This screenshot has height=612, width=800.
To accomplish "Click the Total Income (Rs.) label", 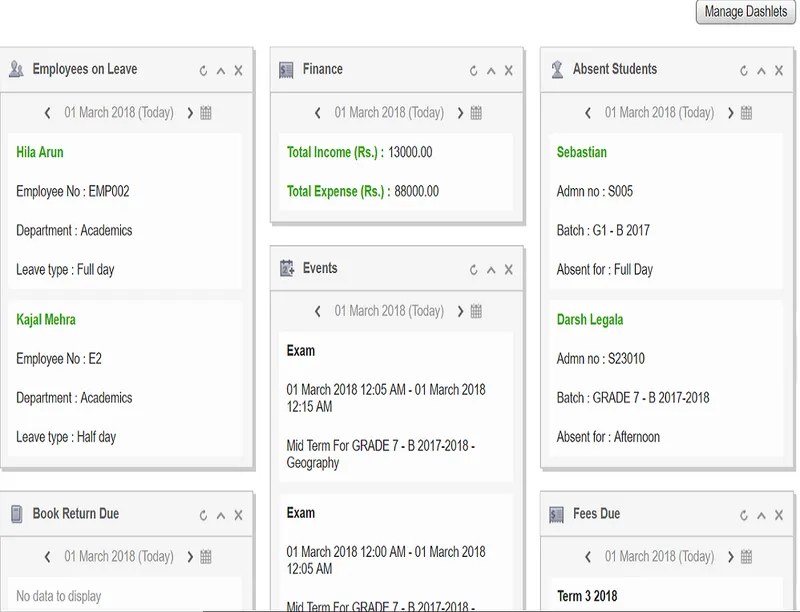I will tap(335, 152).
